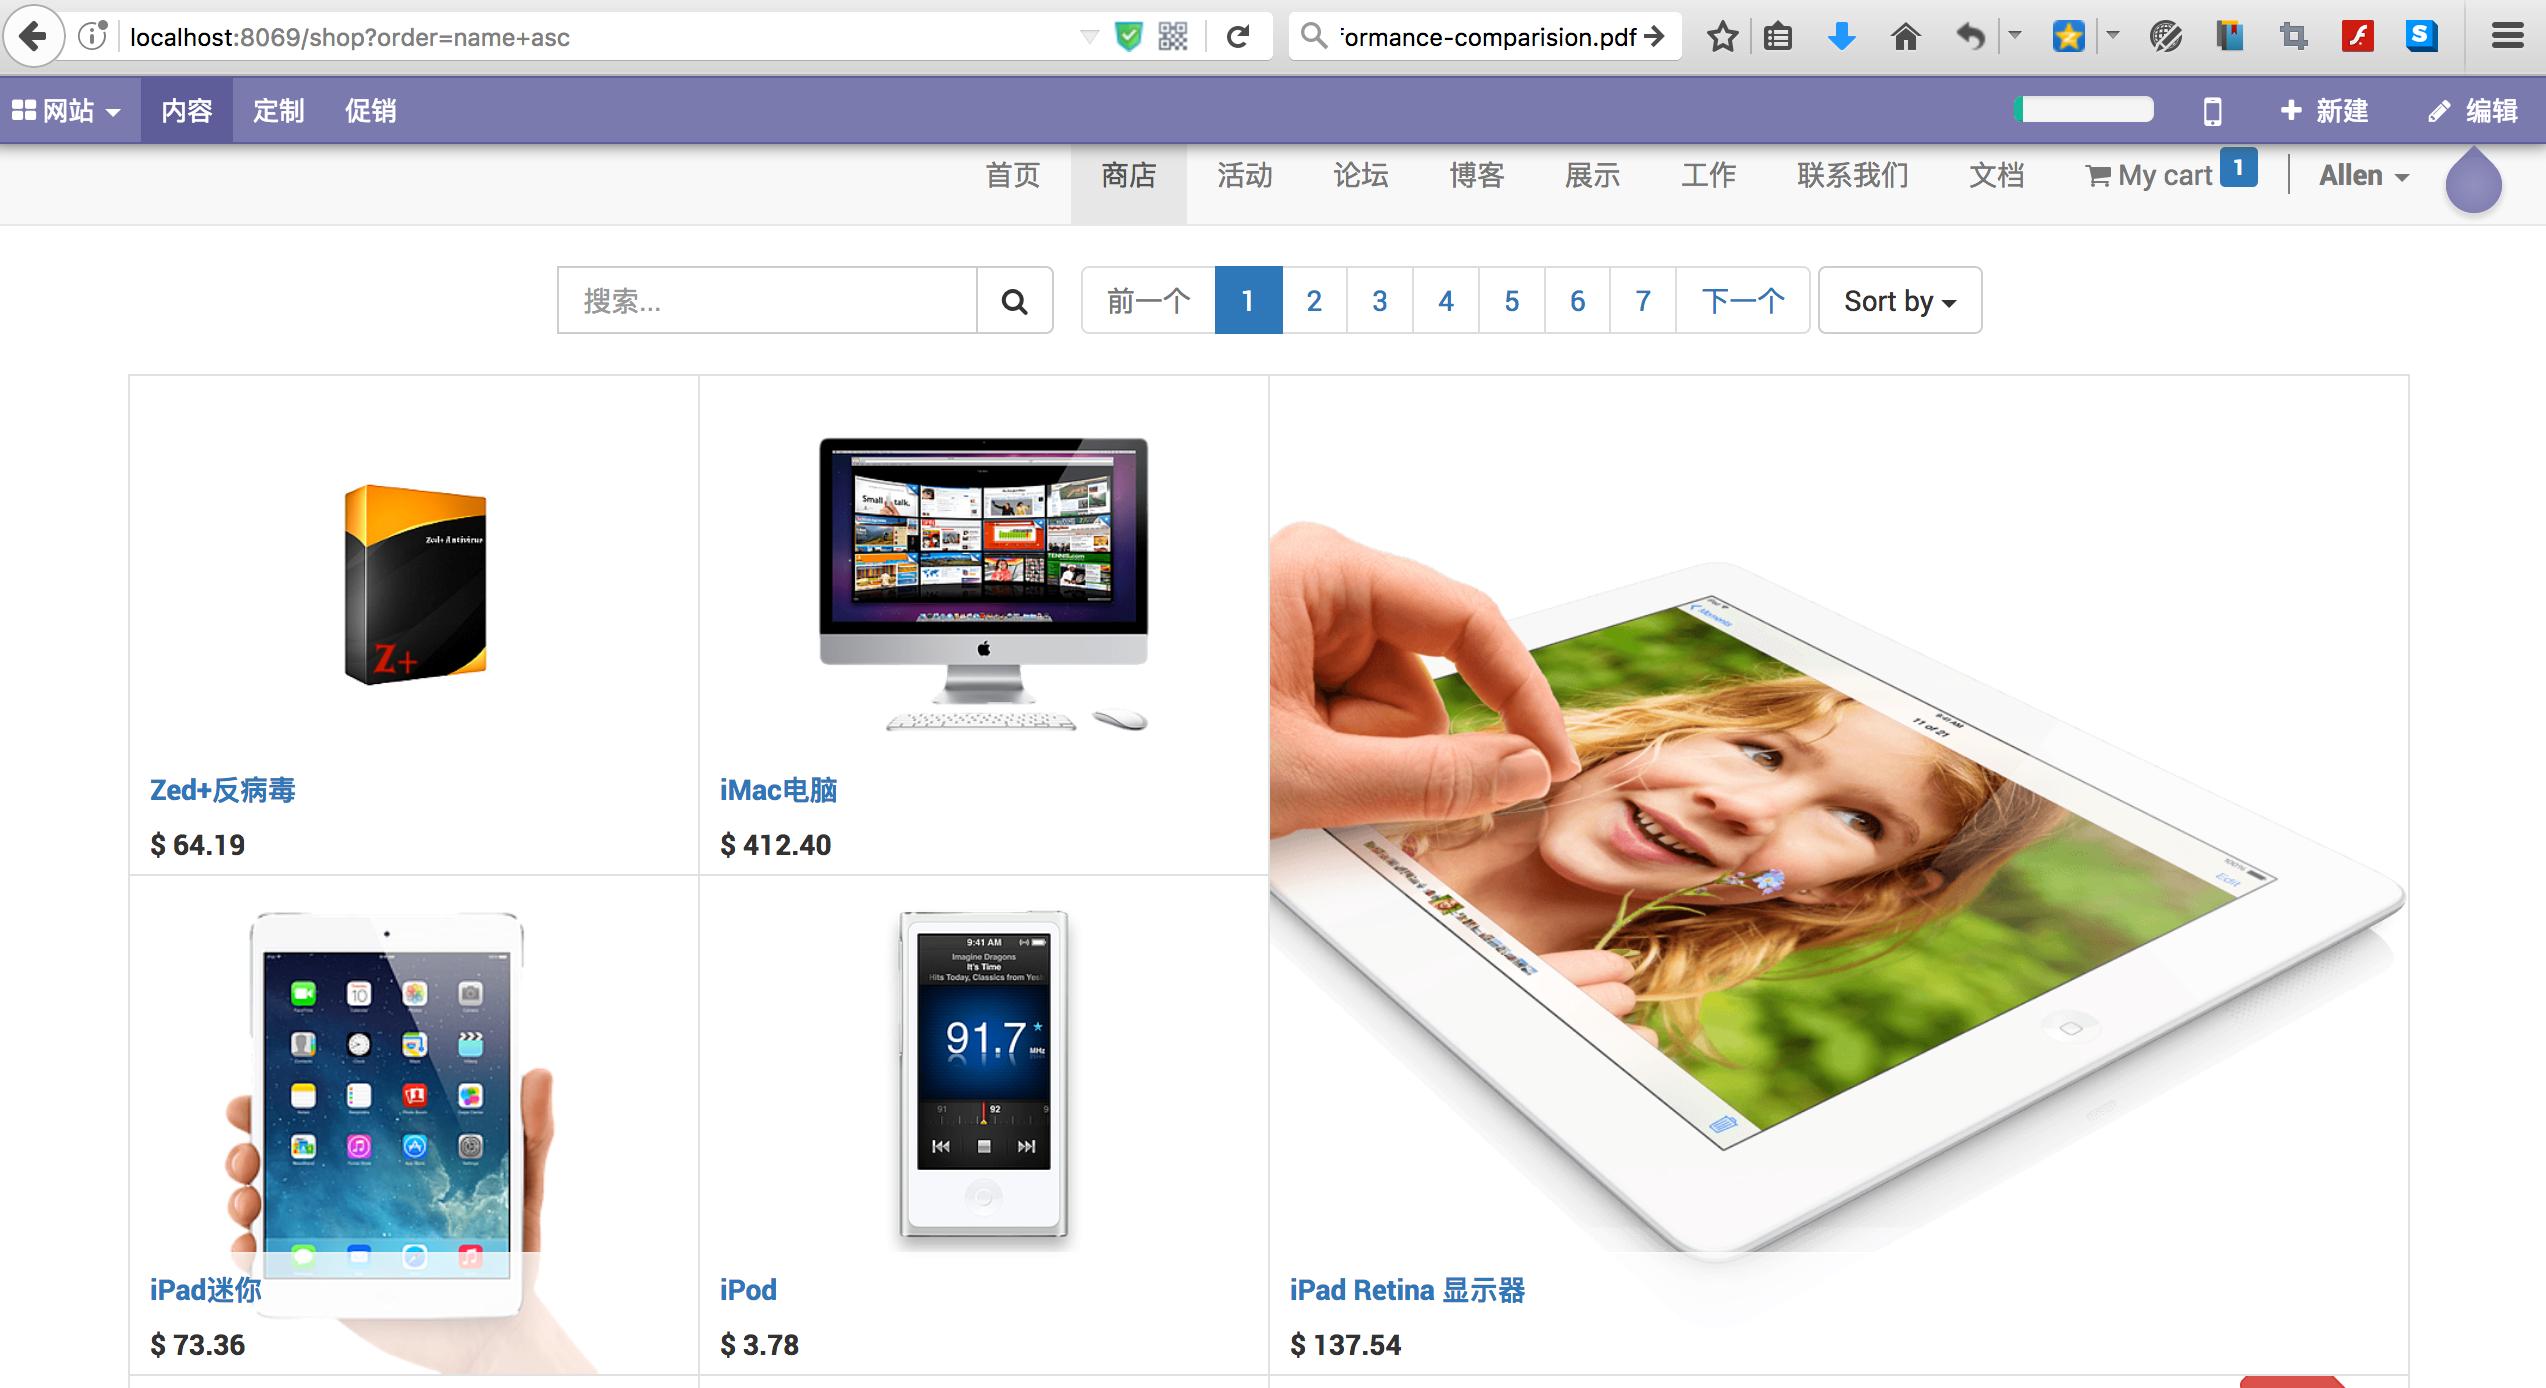Switch to the 博客 navigation tab
2546x1388 pixels.
click(1476, 175)
